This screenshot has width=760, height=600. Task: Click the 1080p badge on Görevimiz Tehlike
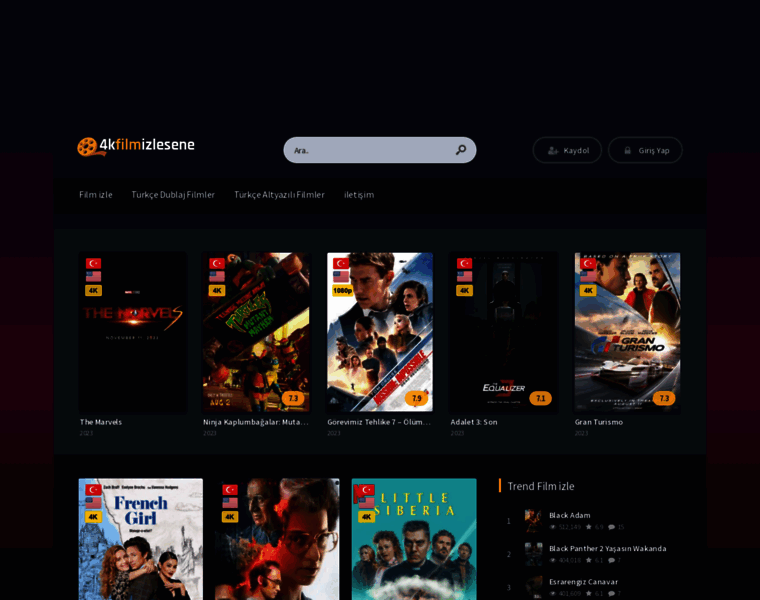click(342, 290)
